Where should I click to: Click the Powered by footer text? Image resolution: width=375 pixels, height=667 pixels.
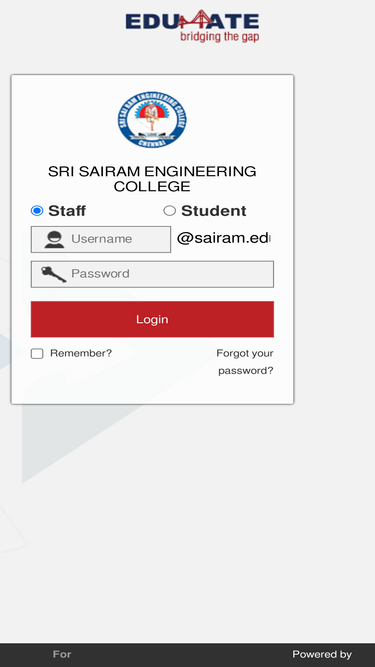322,654
